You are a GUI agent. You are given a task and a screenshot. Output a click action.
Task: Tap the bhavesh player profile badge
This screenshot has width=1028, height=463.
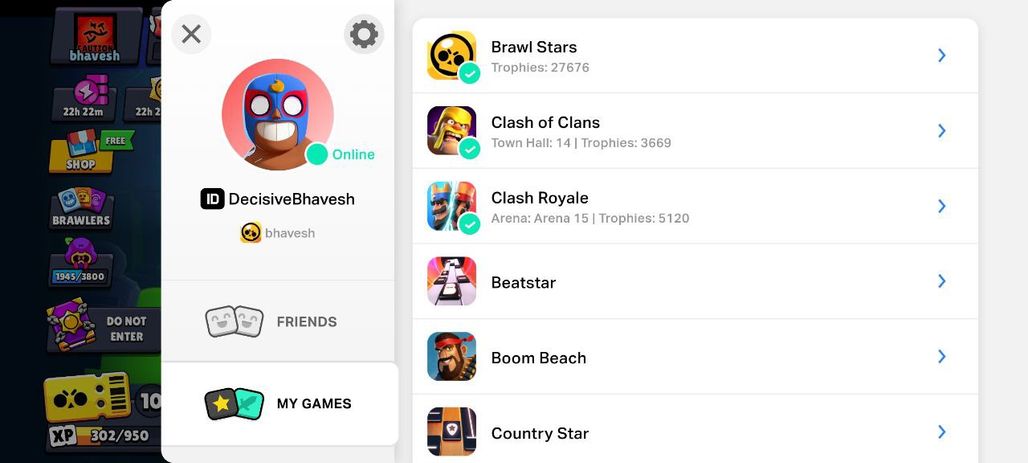coord(96,37)
